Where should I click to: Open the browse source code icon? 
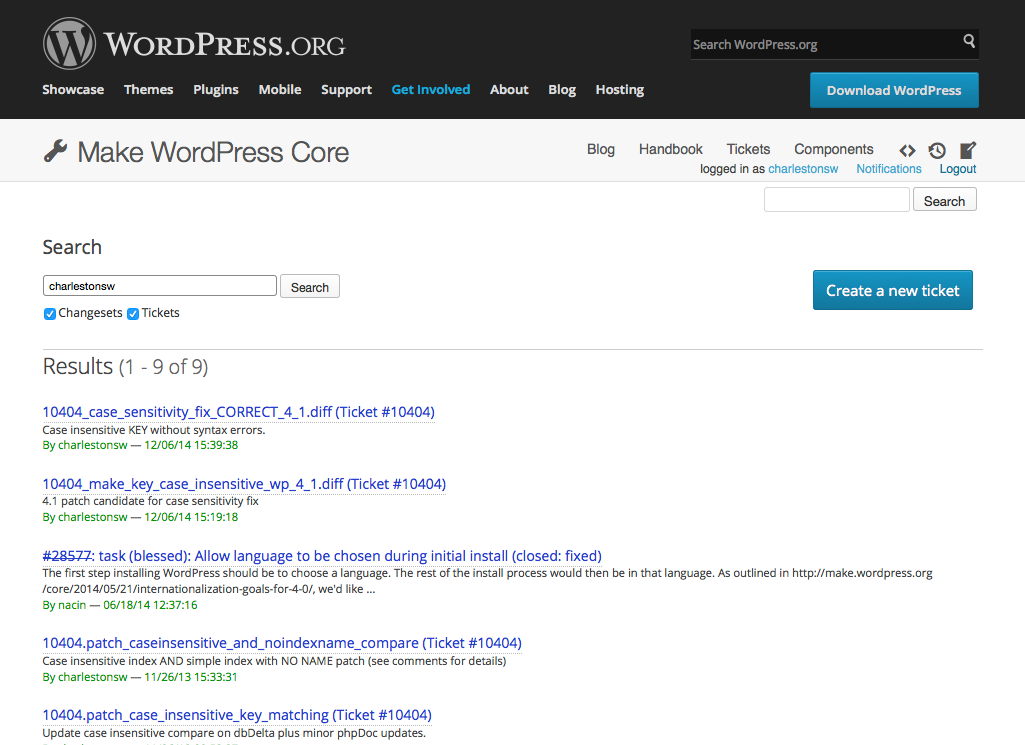coord(907,150)
